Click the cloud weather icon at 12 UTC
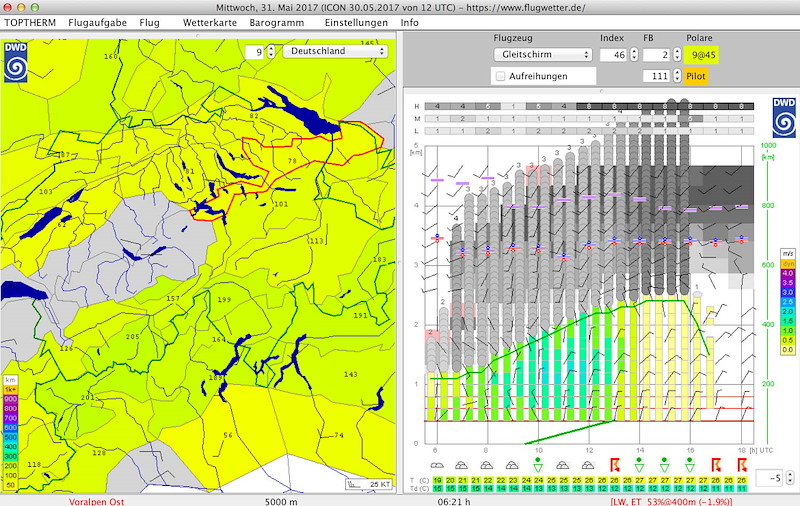Image resolution: width=800 pixels, height=506 pixels. click(x=588, y=465)
